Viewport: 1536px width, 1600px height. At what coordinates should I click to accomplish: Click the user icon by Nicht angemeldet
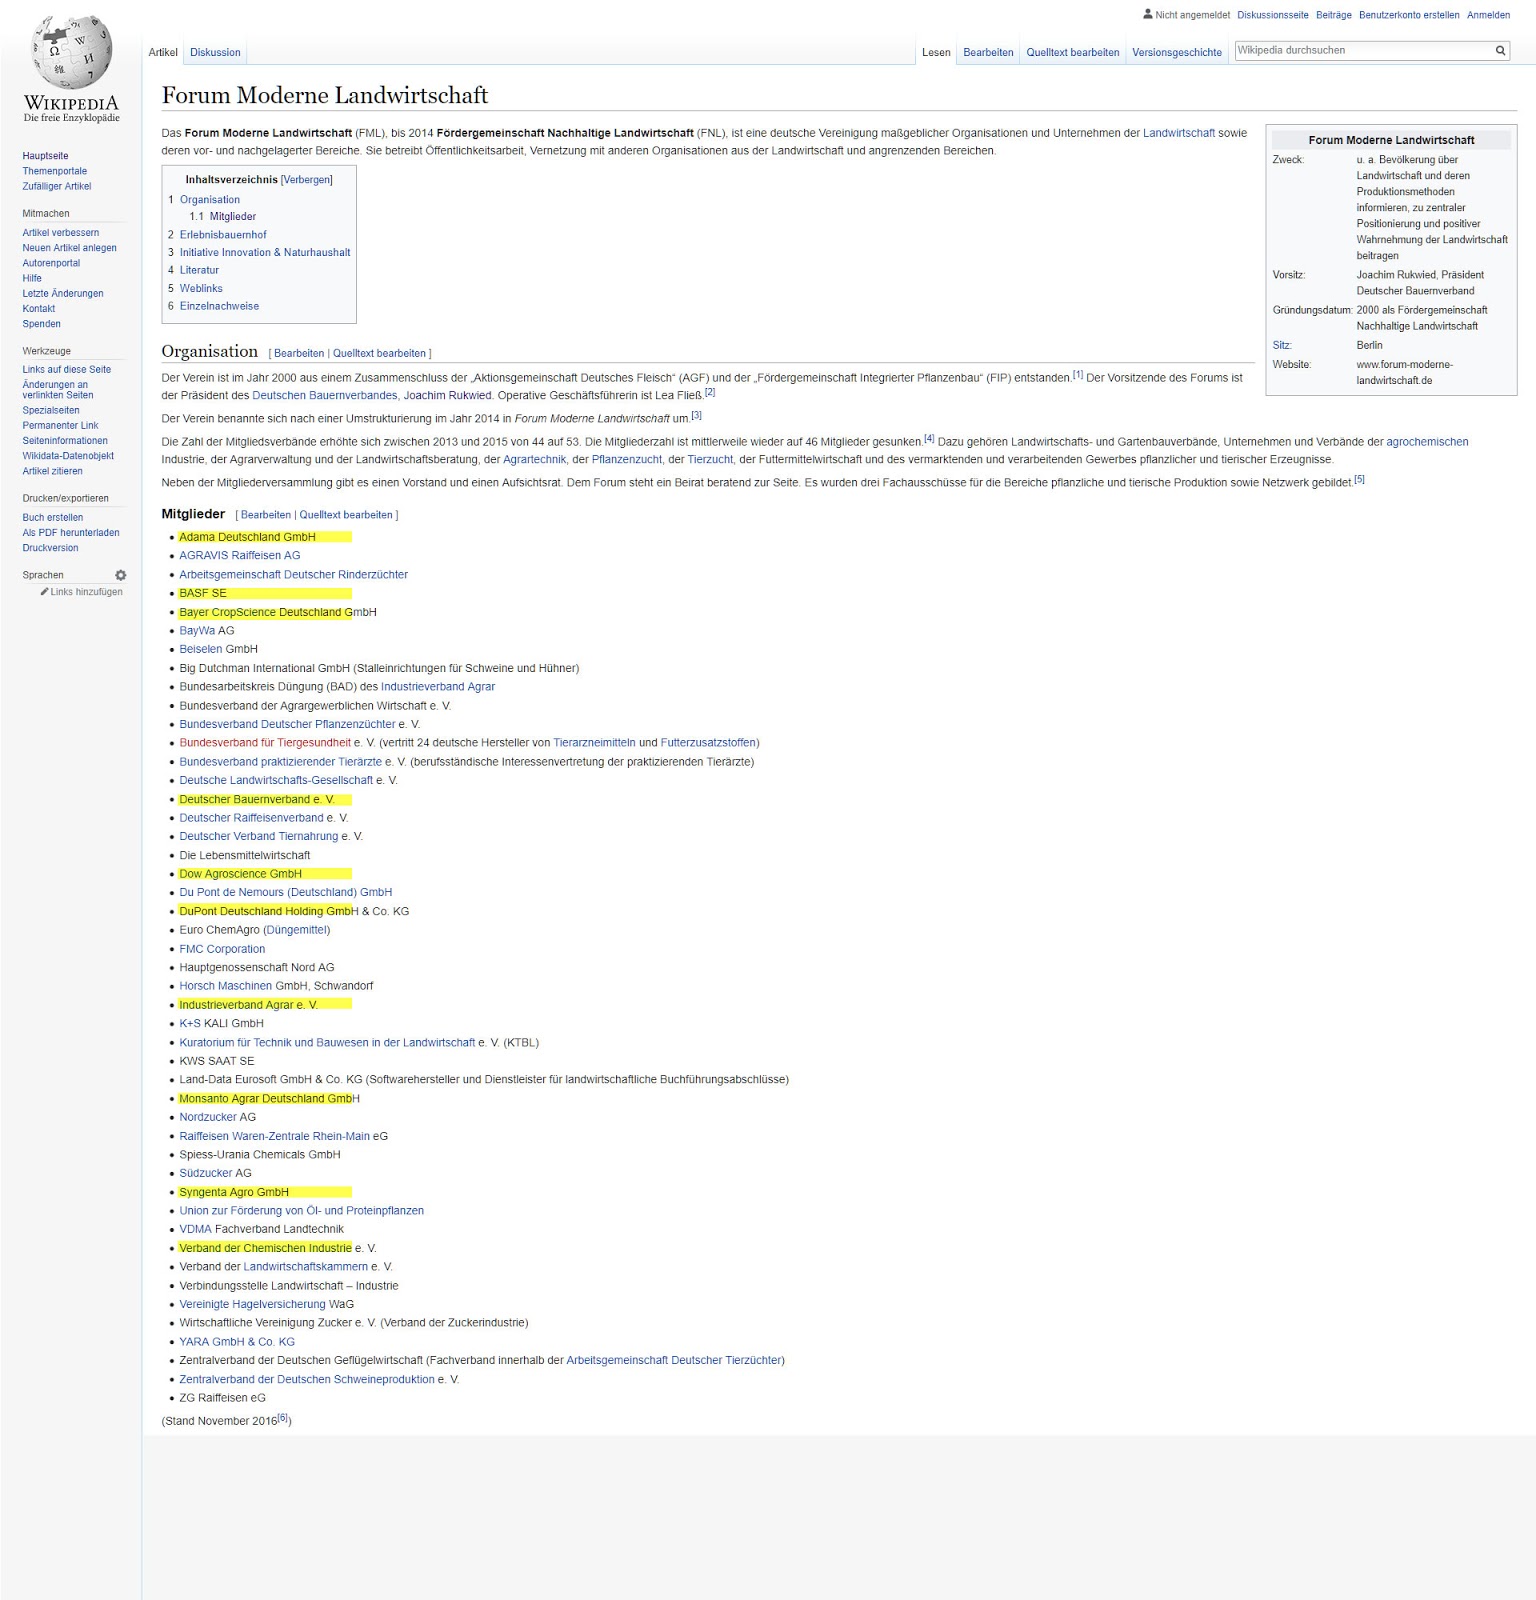click(x=1148, y=14)
